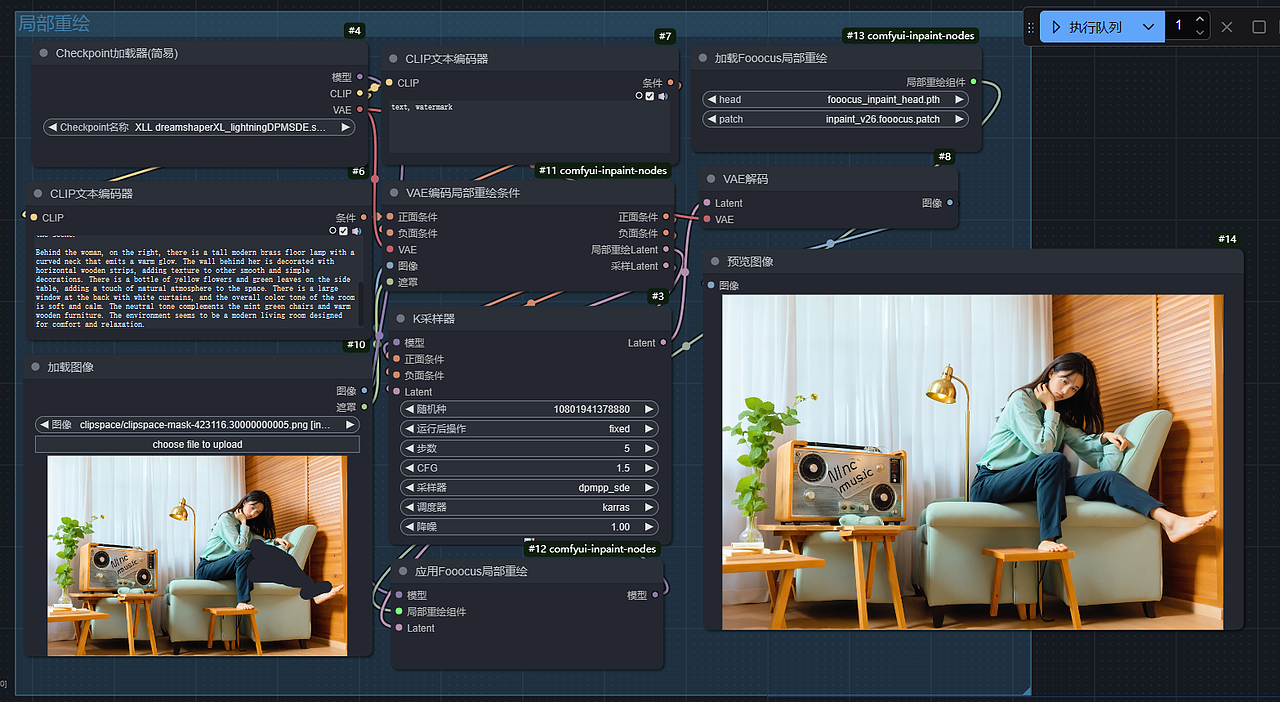Click the right arrow of the 图像 file widget
The width and height of the screenshot is (1280, 702).
[x=350, y=424]
